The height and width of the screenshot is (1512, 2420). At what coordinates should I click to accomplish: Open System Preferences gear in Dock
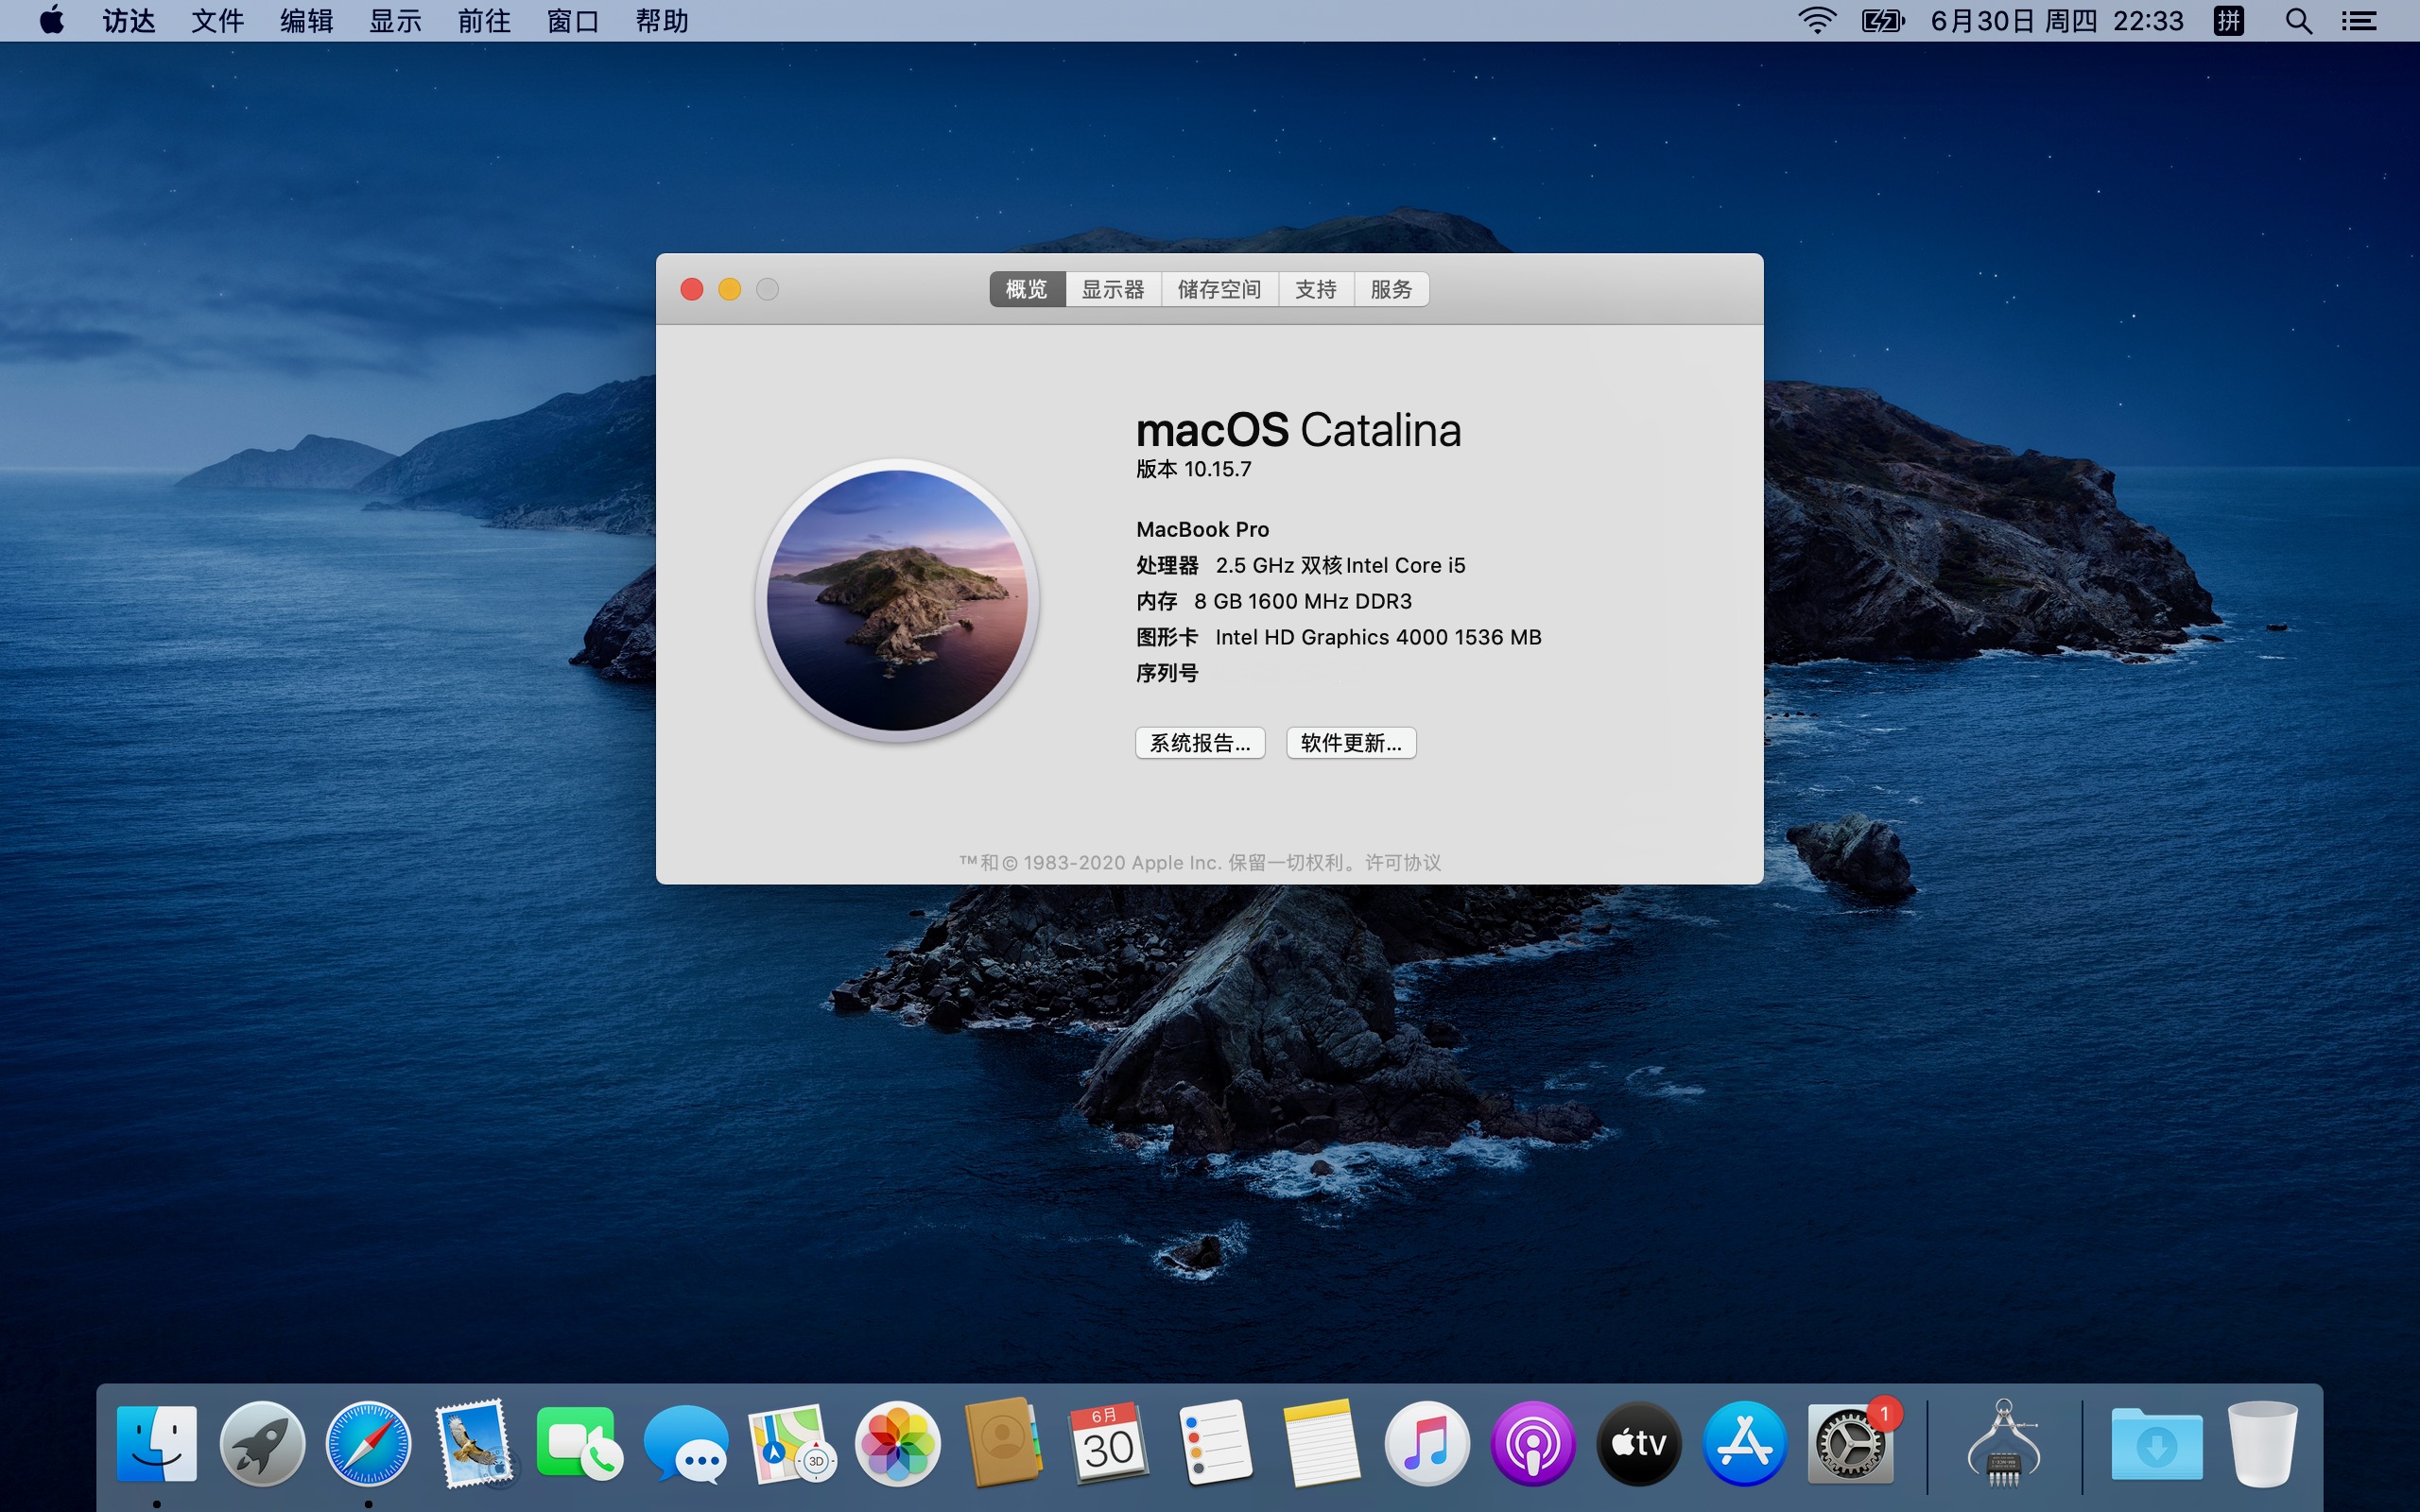coord(1851,1443)
